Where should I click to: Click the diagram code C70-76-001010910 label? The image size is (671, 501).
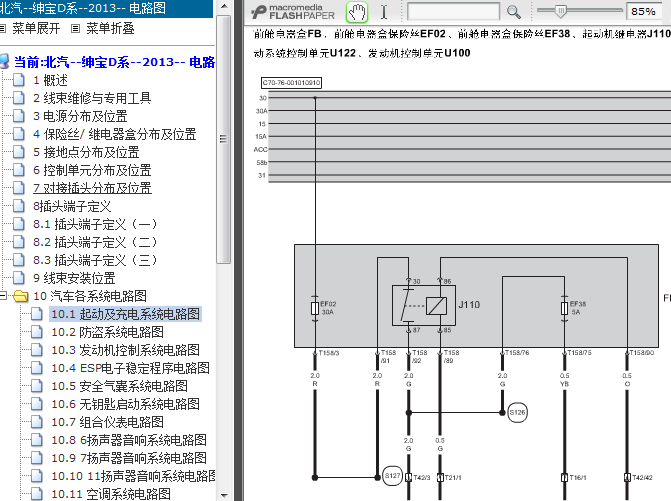click(291, 83)
